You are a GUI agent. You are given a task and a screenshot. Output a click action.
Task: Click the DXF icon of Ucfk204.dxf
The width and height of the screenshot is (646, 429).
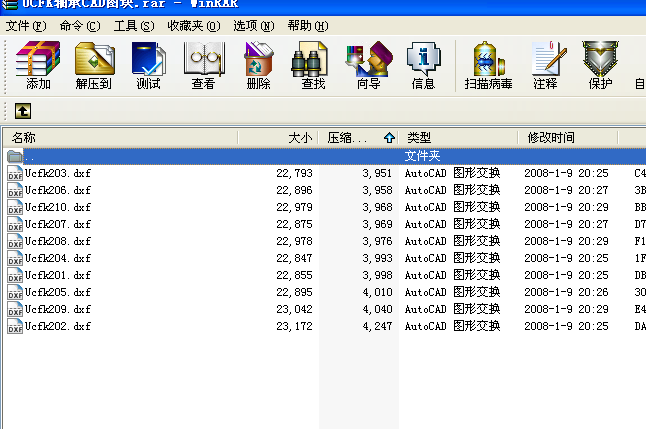coord(15,258)
